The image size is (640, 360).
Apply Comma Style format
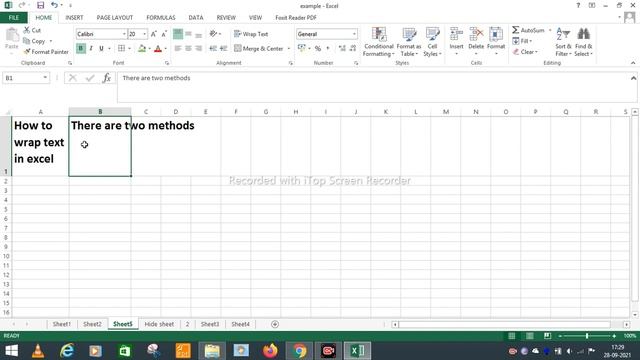pyautogui.click(x=328, y=49)
